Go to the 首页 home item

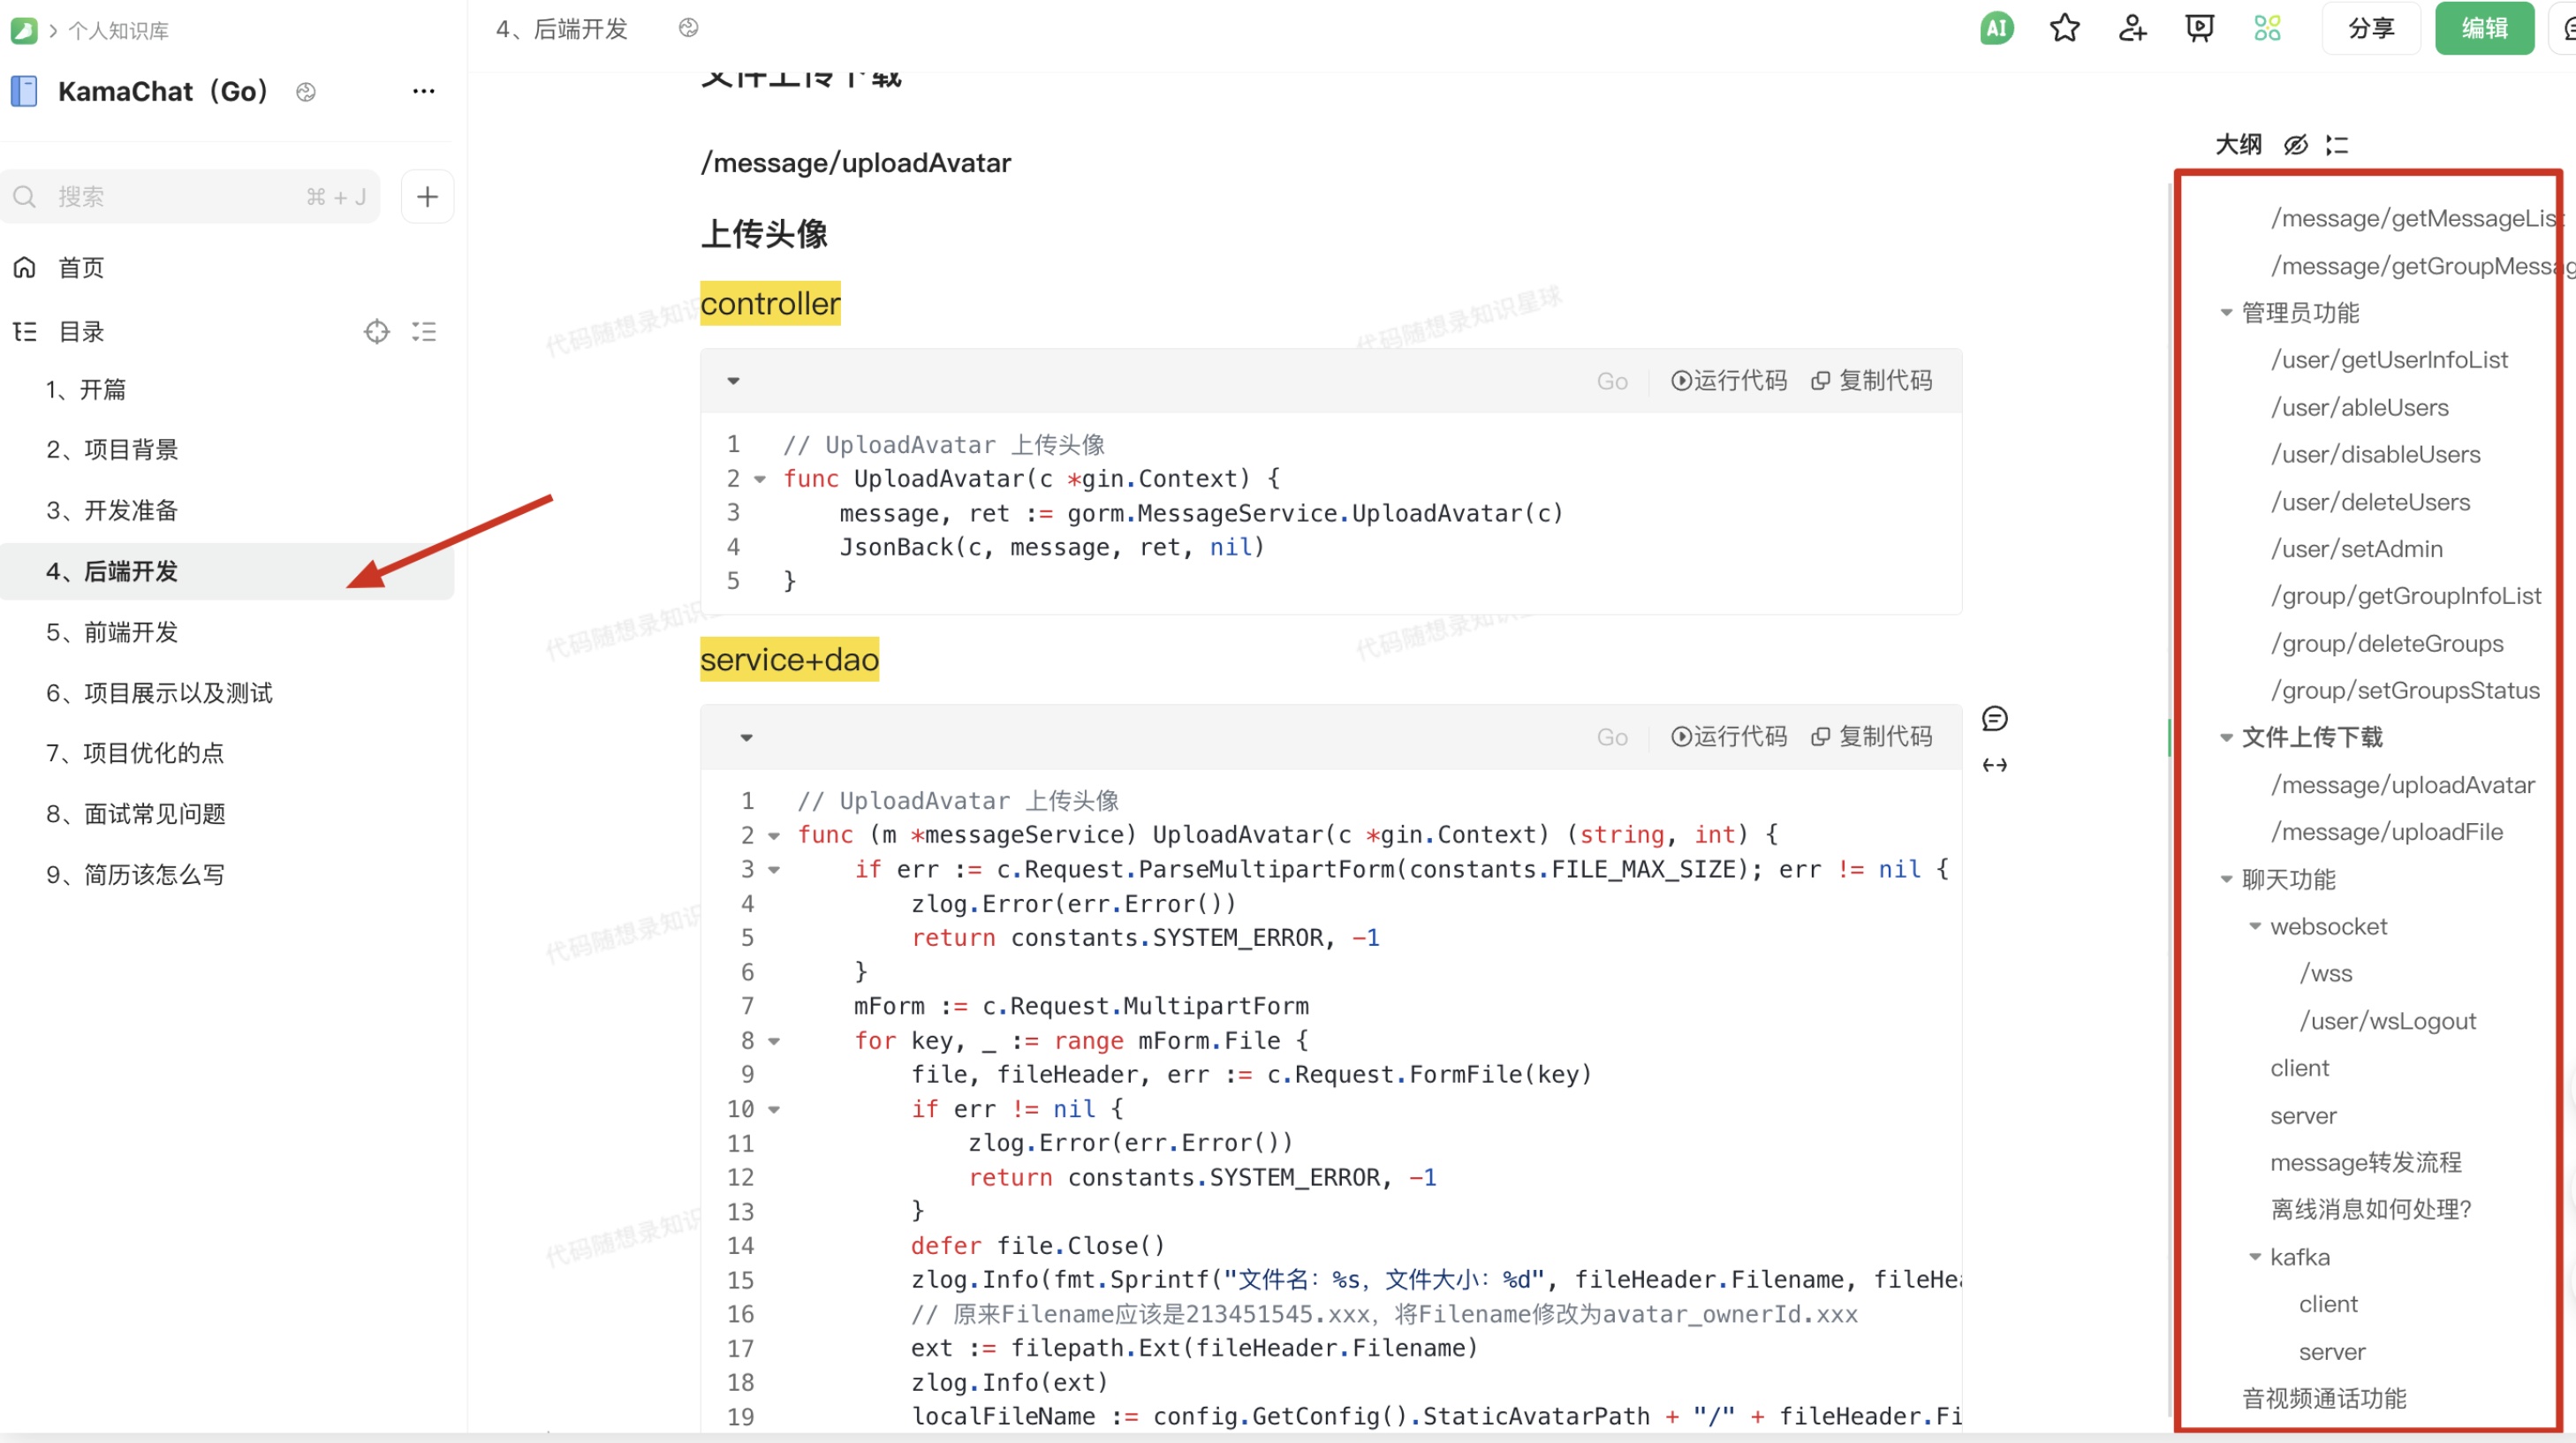80,267
